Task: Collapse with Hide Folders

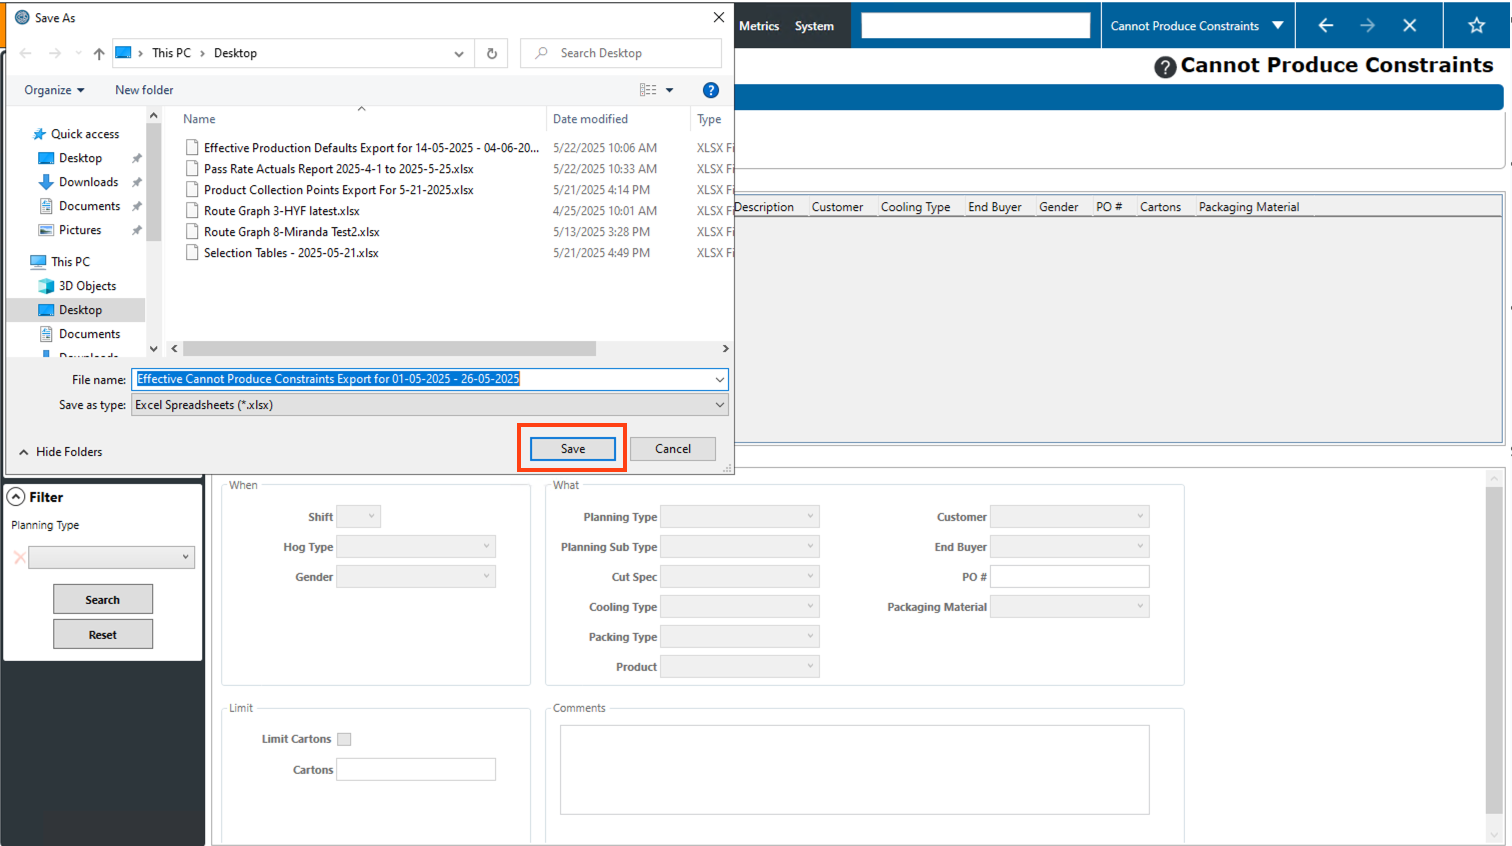Action: [x=61, y=452]
